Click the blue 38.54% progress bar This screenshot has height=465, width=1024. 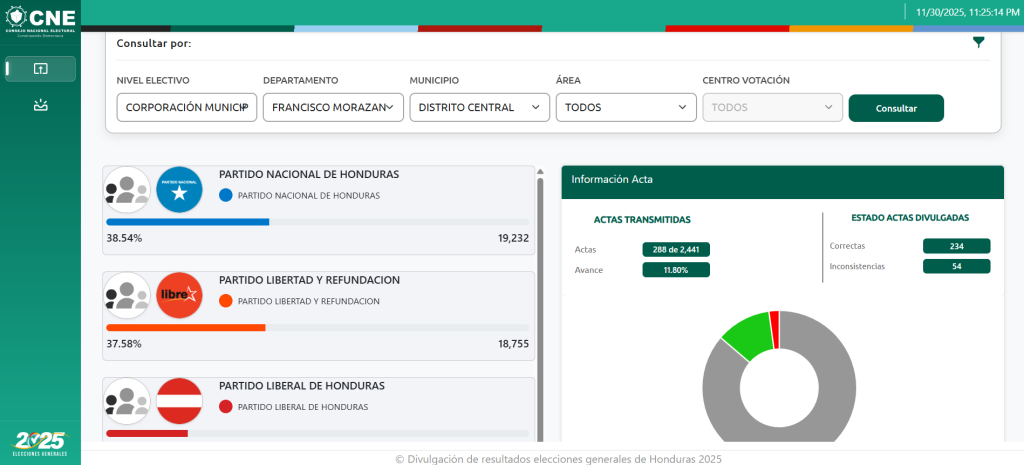pyautogui.click(x=187, y=222)
